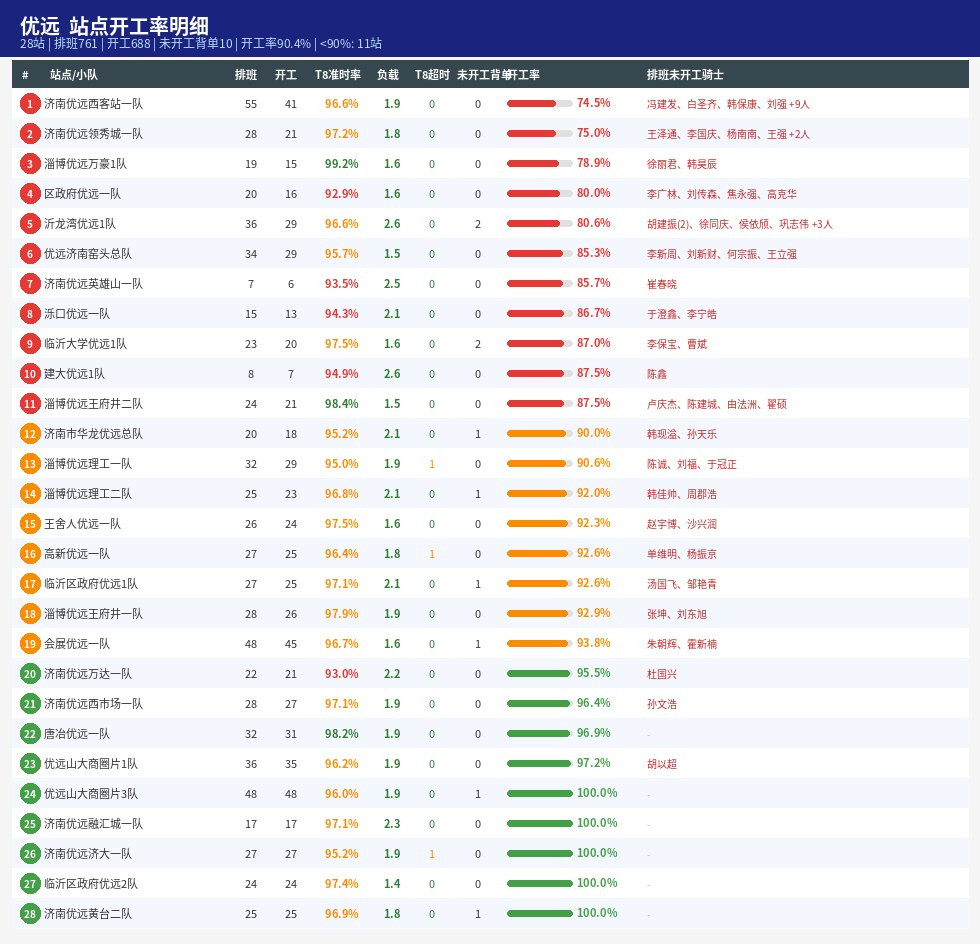Click the 排班未开工骑士 column header
980x944 pixels.
point(685,74)
